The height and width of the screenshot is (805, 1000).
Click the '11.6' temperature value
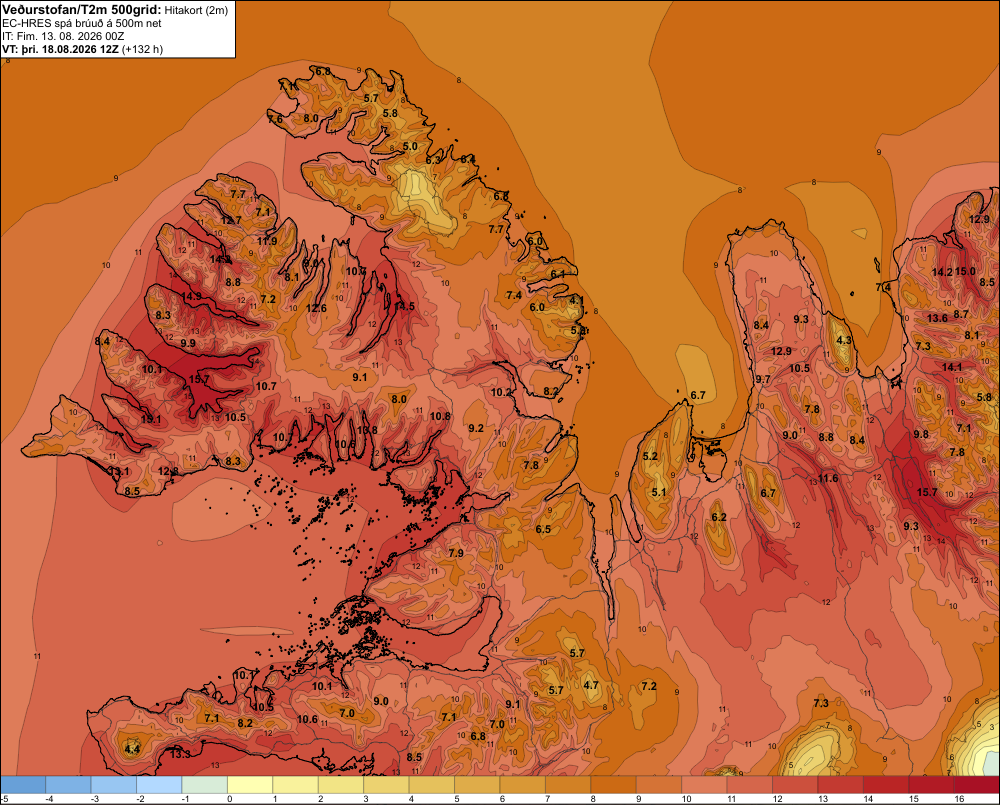pos(828,478)
